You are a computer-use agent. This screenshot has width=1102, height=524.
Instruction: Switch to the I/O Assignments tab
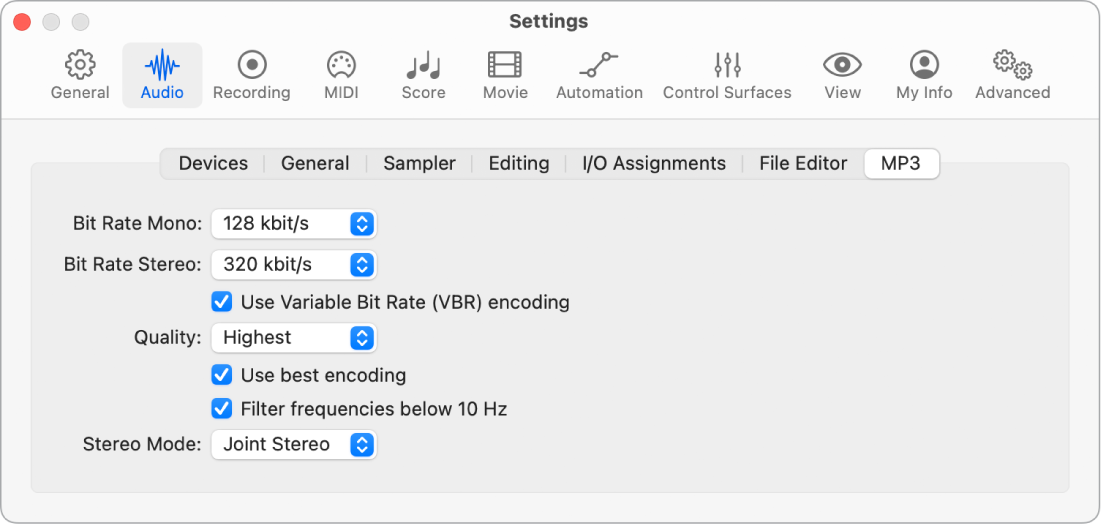point(654,163)
